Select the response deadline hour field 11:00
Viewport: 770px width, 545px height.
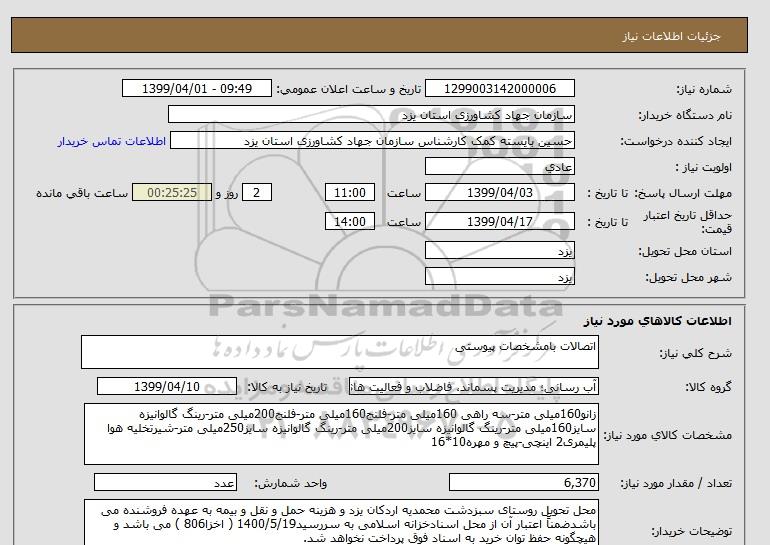[350, 192]
